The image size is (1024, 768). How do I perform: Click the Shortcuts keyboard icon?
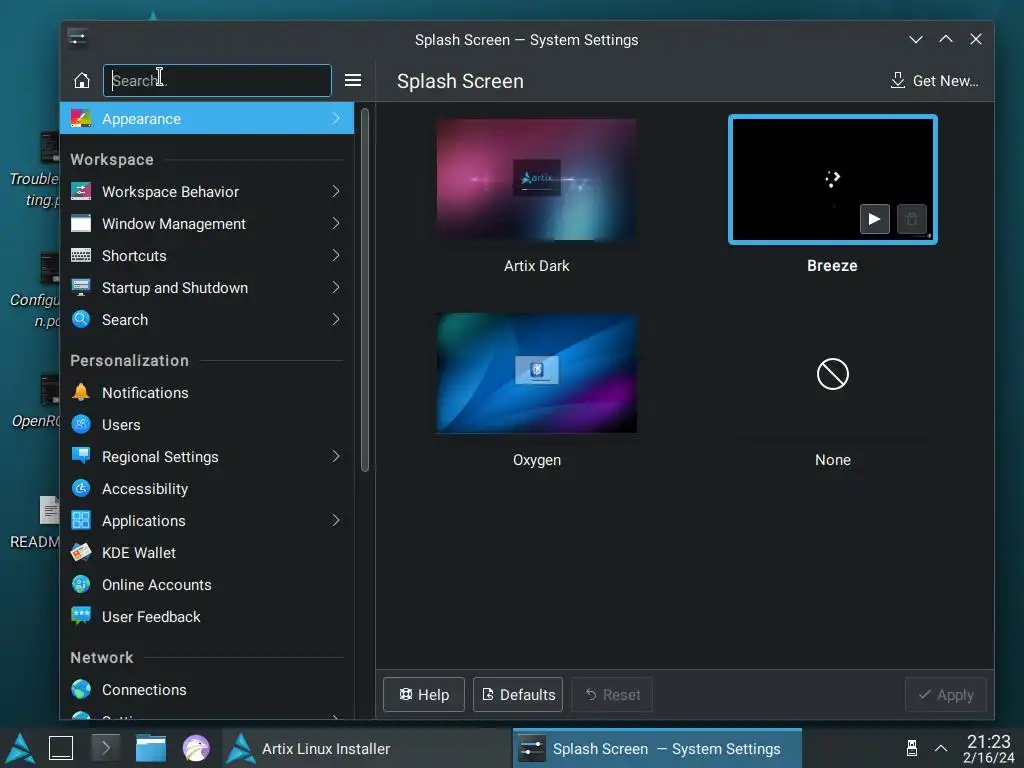click(x=81, y=255)
